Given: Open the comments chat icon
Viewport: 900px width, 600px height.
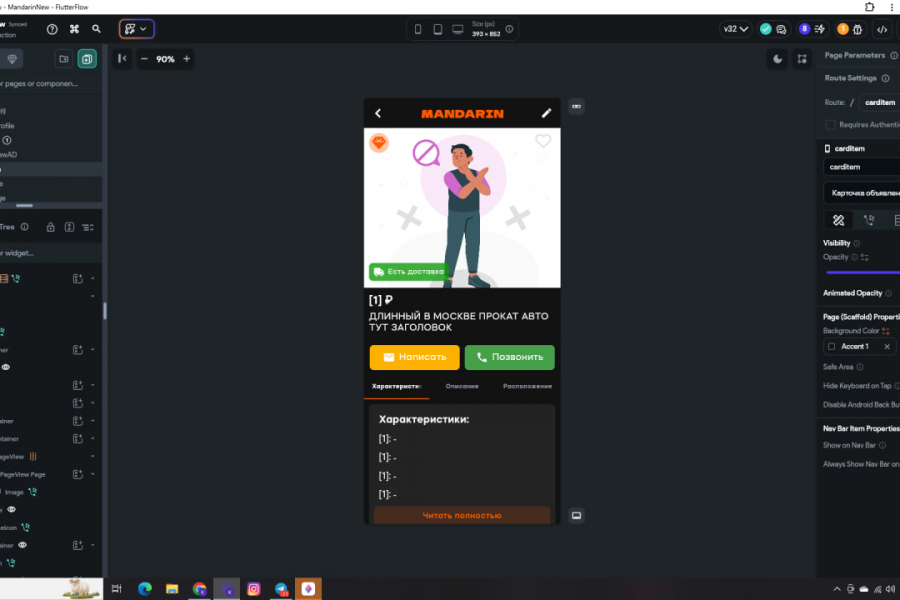Looking at the screenshot, I should click(x=781, y=29).
